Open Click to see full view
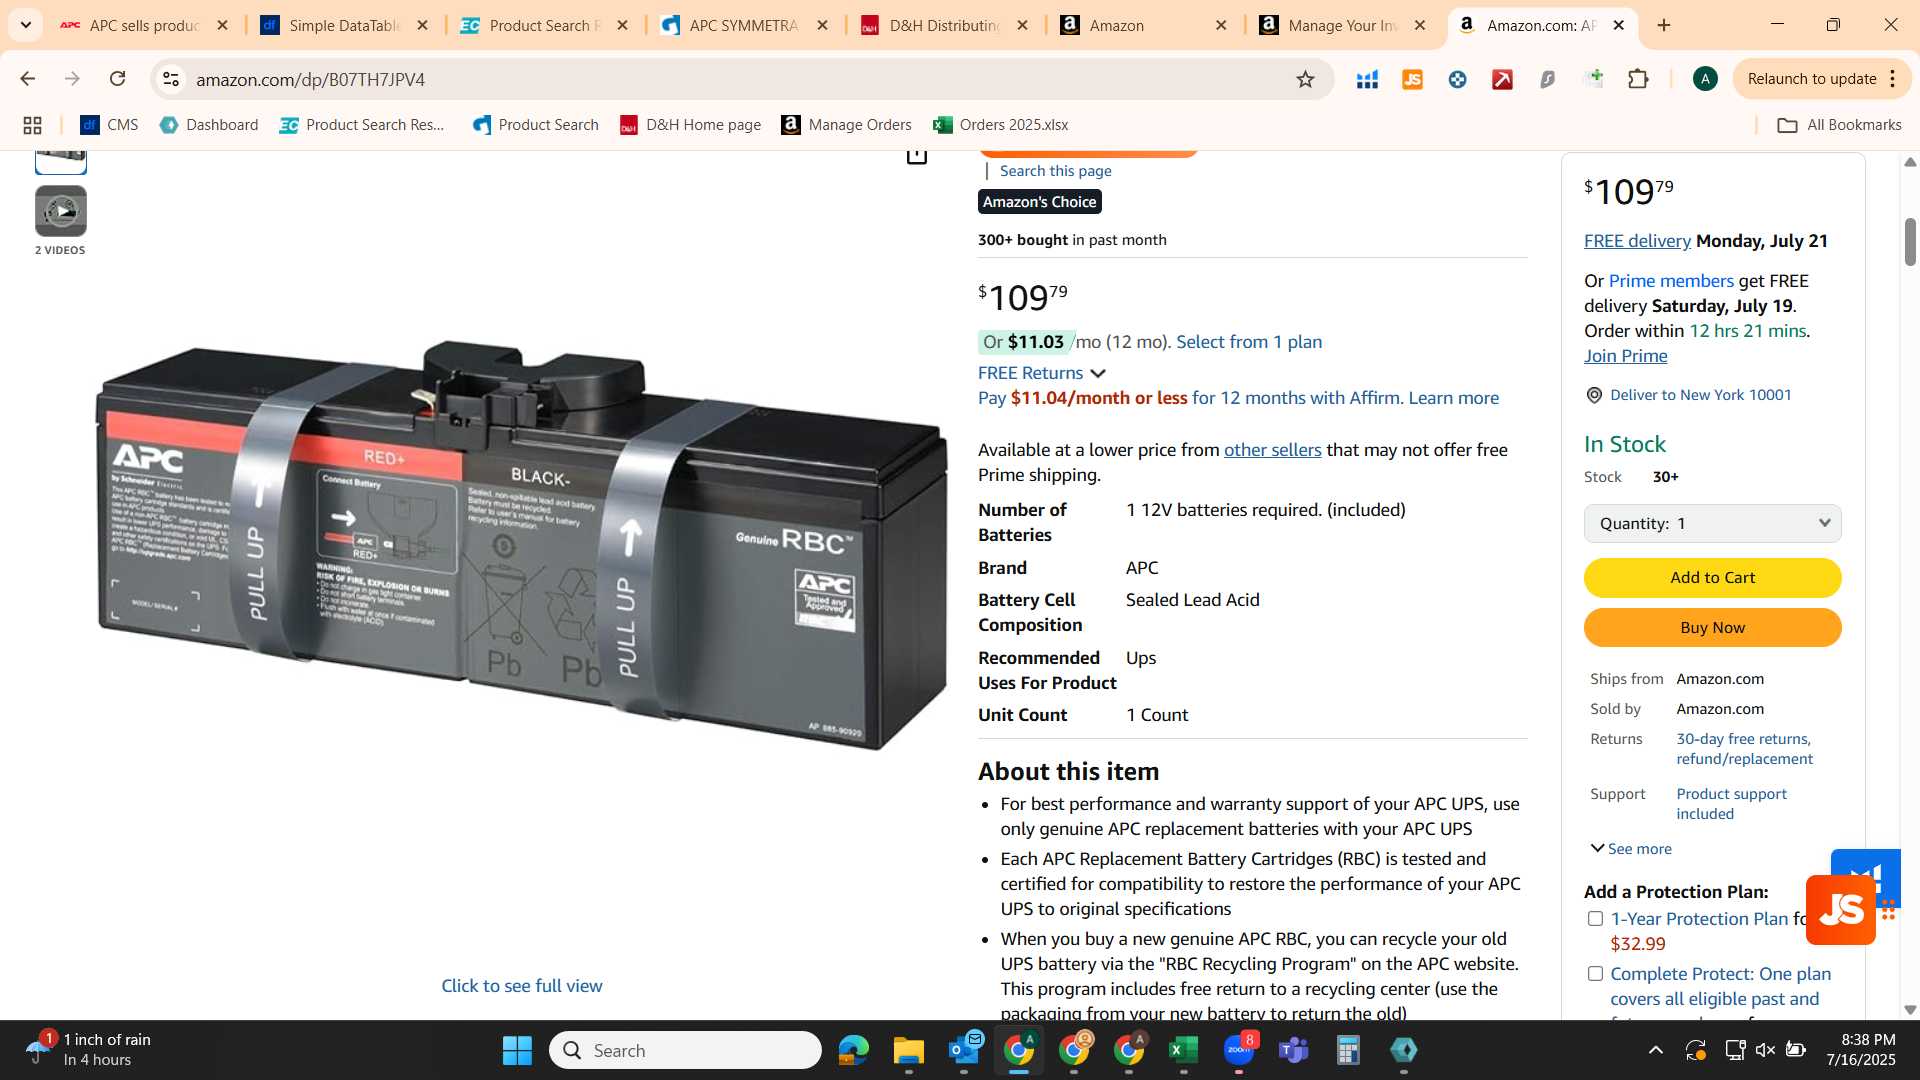The width and height of the screenshot is (1920, 1080). tap(521, 986)
